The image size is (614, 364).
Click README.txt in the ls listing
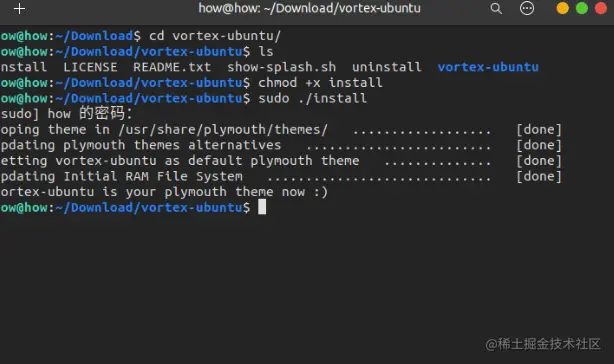(172, 67)
